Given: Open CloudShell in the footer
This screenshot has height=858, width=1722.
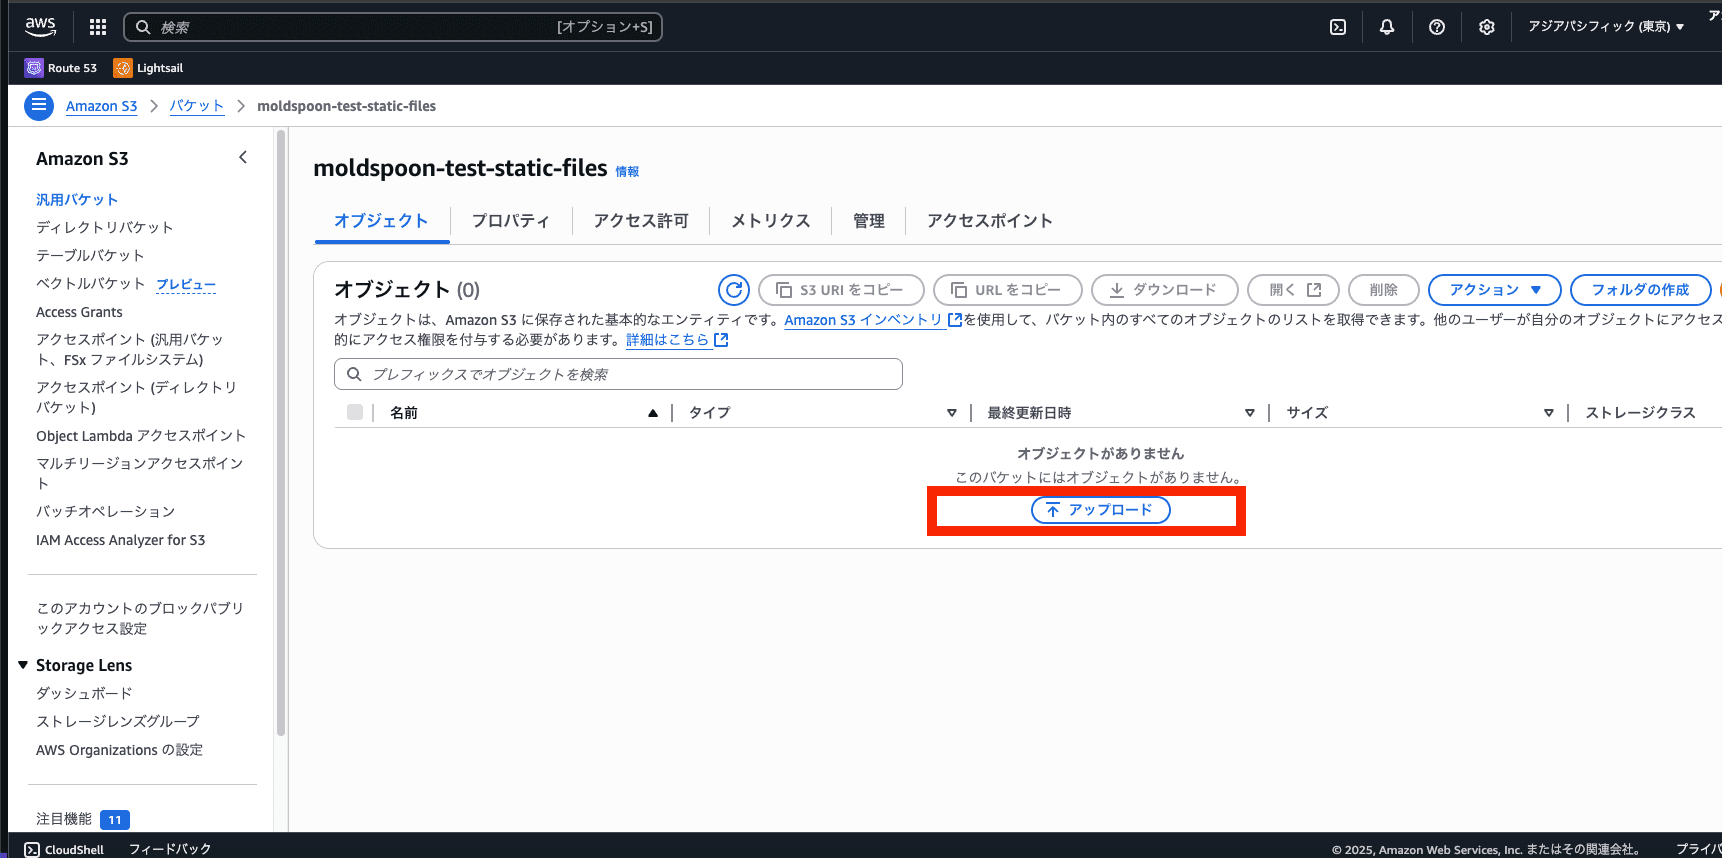Looking at the screenshot, I should click(x=64, y=849).
